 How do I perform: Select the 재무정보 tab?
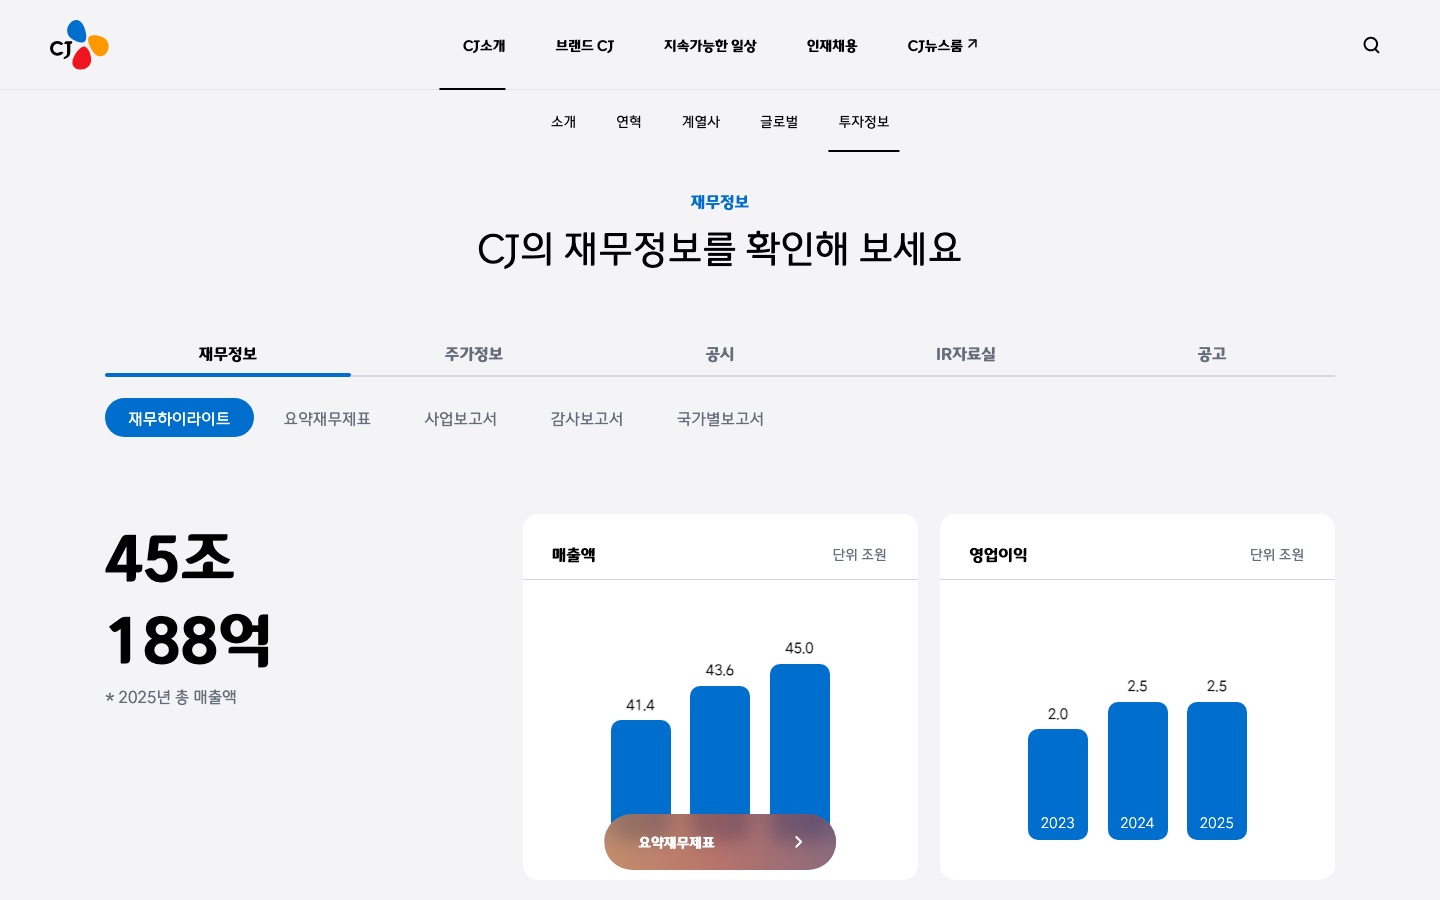coord(228,354)
